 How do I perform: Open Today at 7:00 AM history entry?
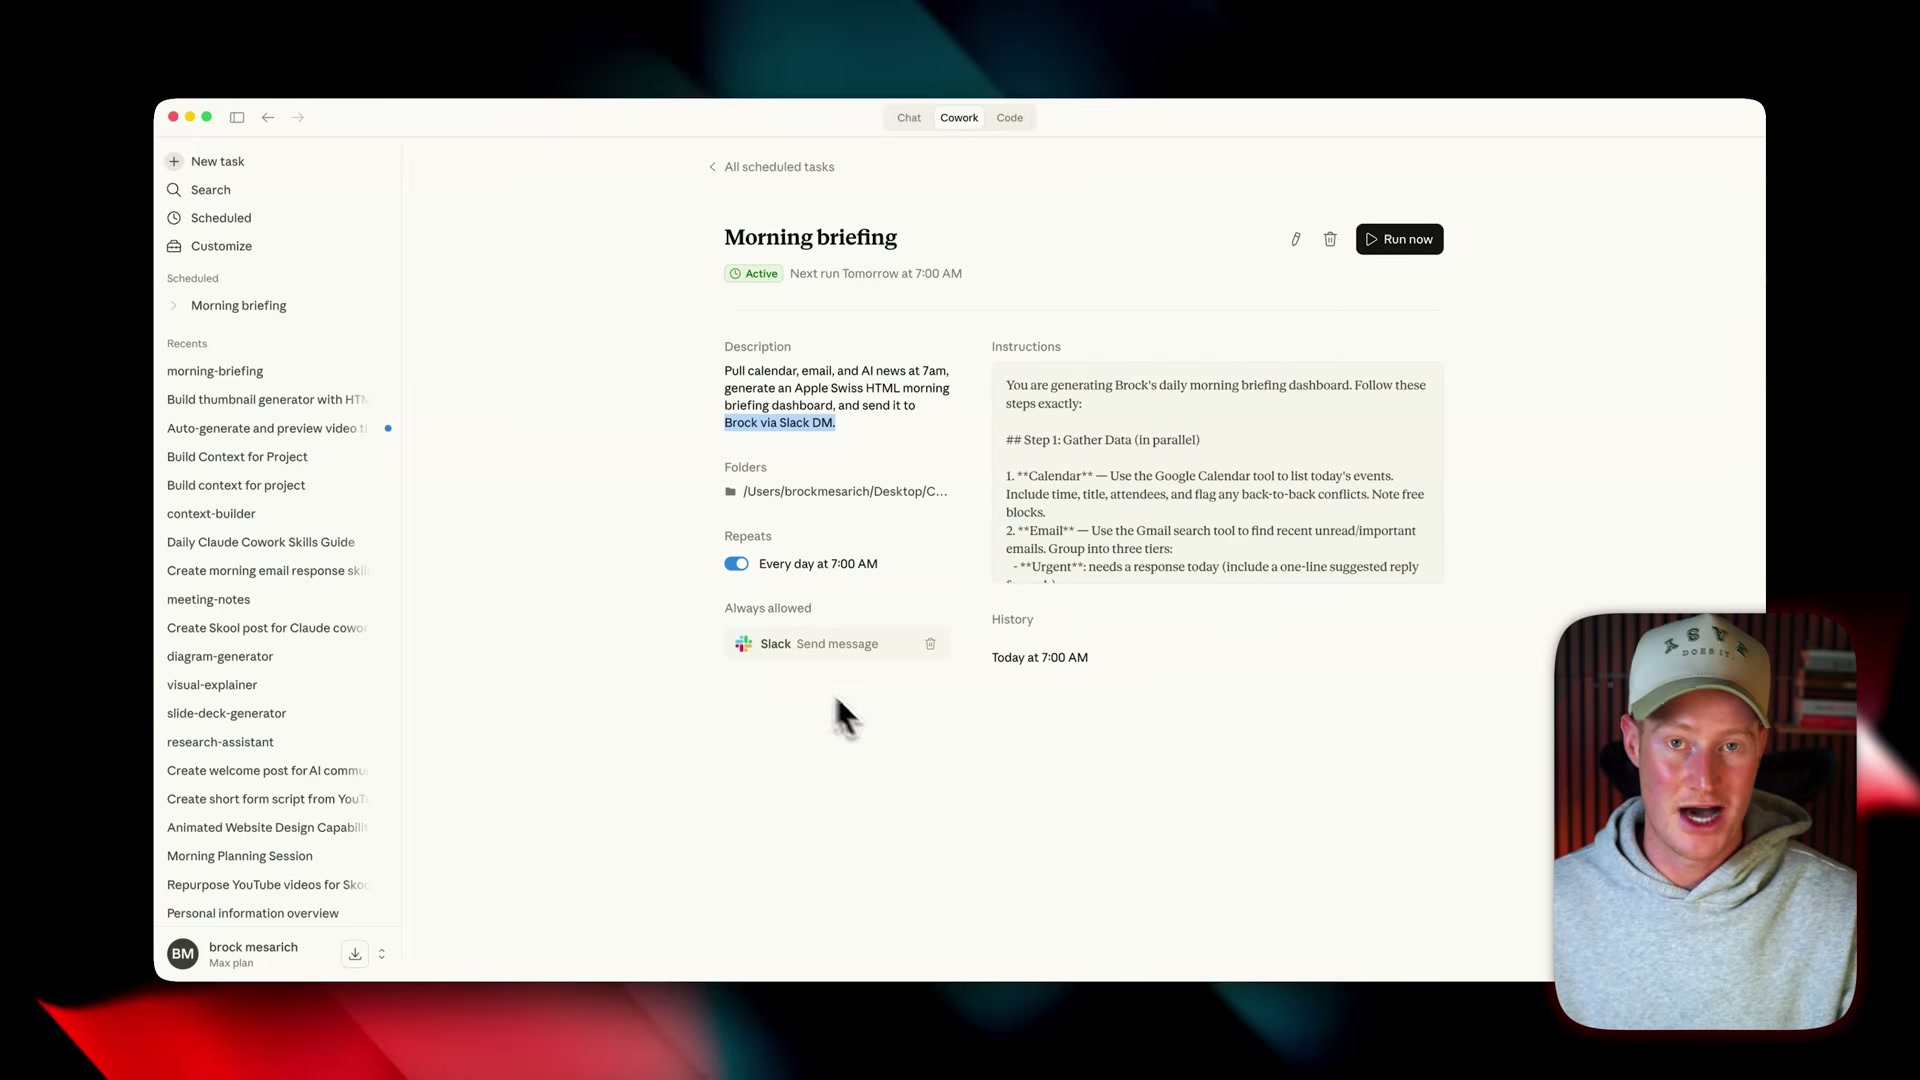click(1039, 658)
